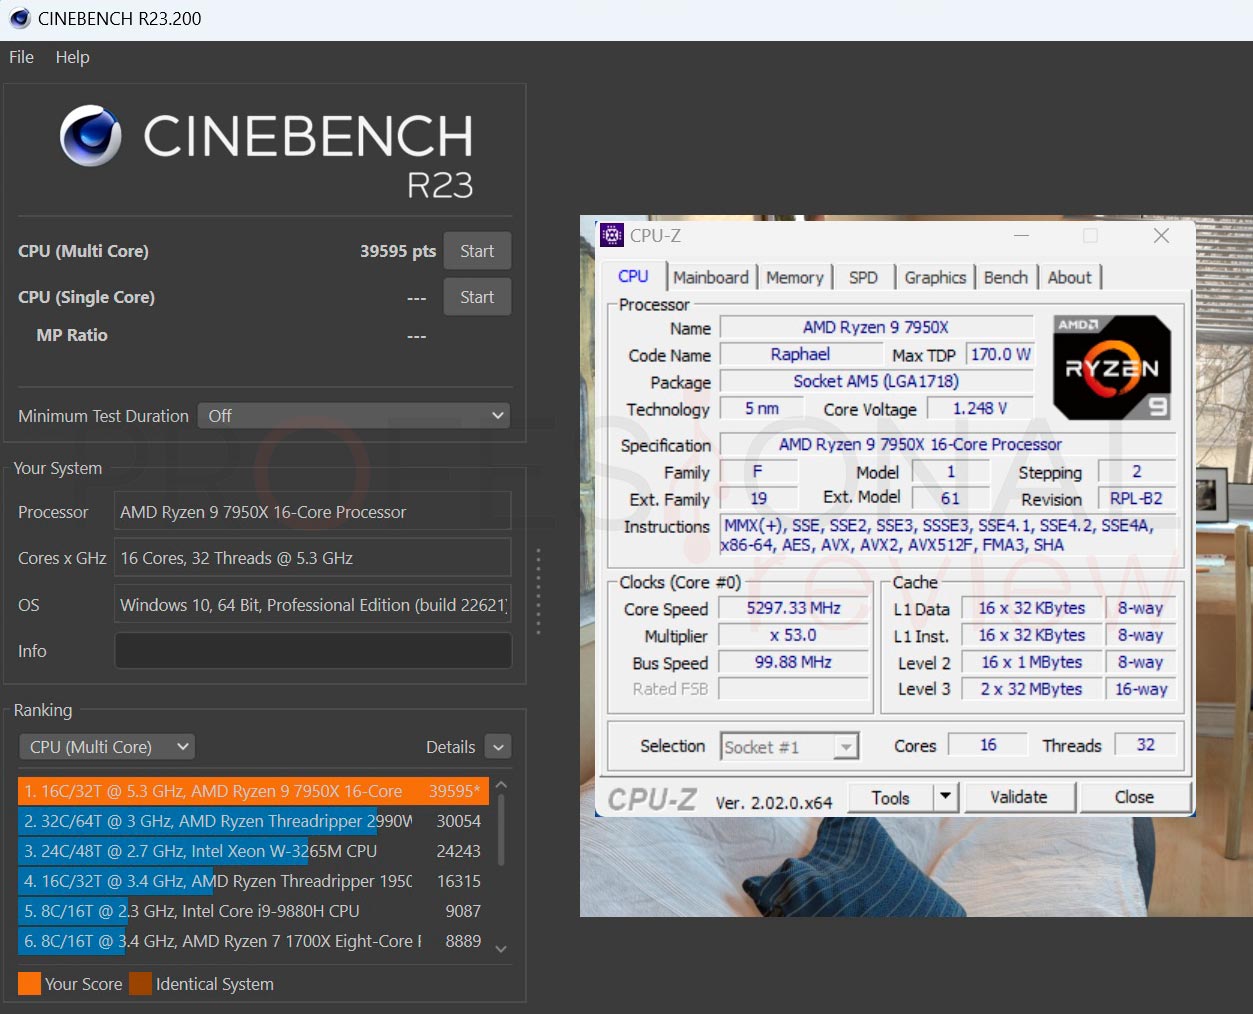Click the Max TDP value 170.0 W
The image size is (1253, 1014).
(1000, 354)
